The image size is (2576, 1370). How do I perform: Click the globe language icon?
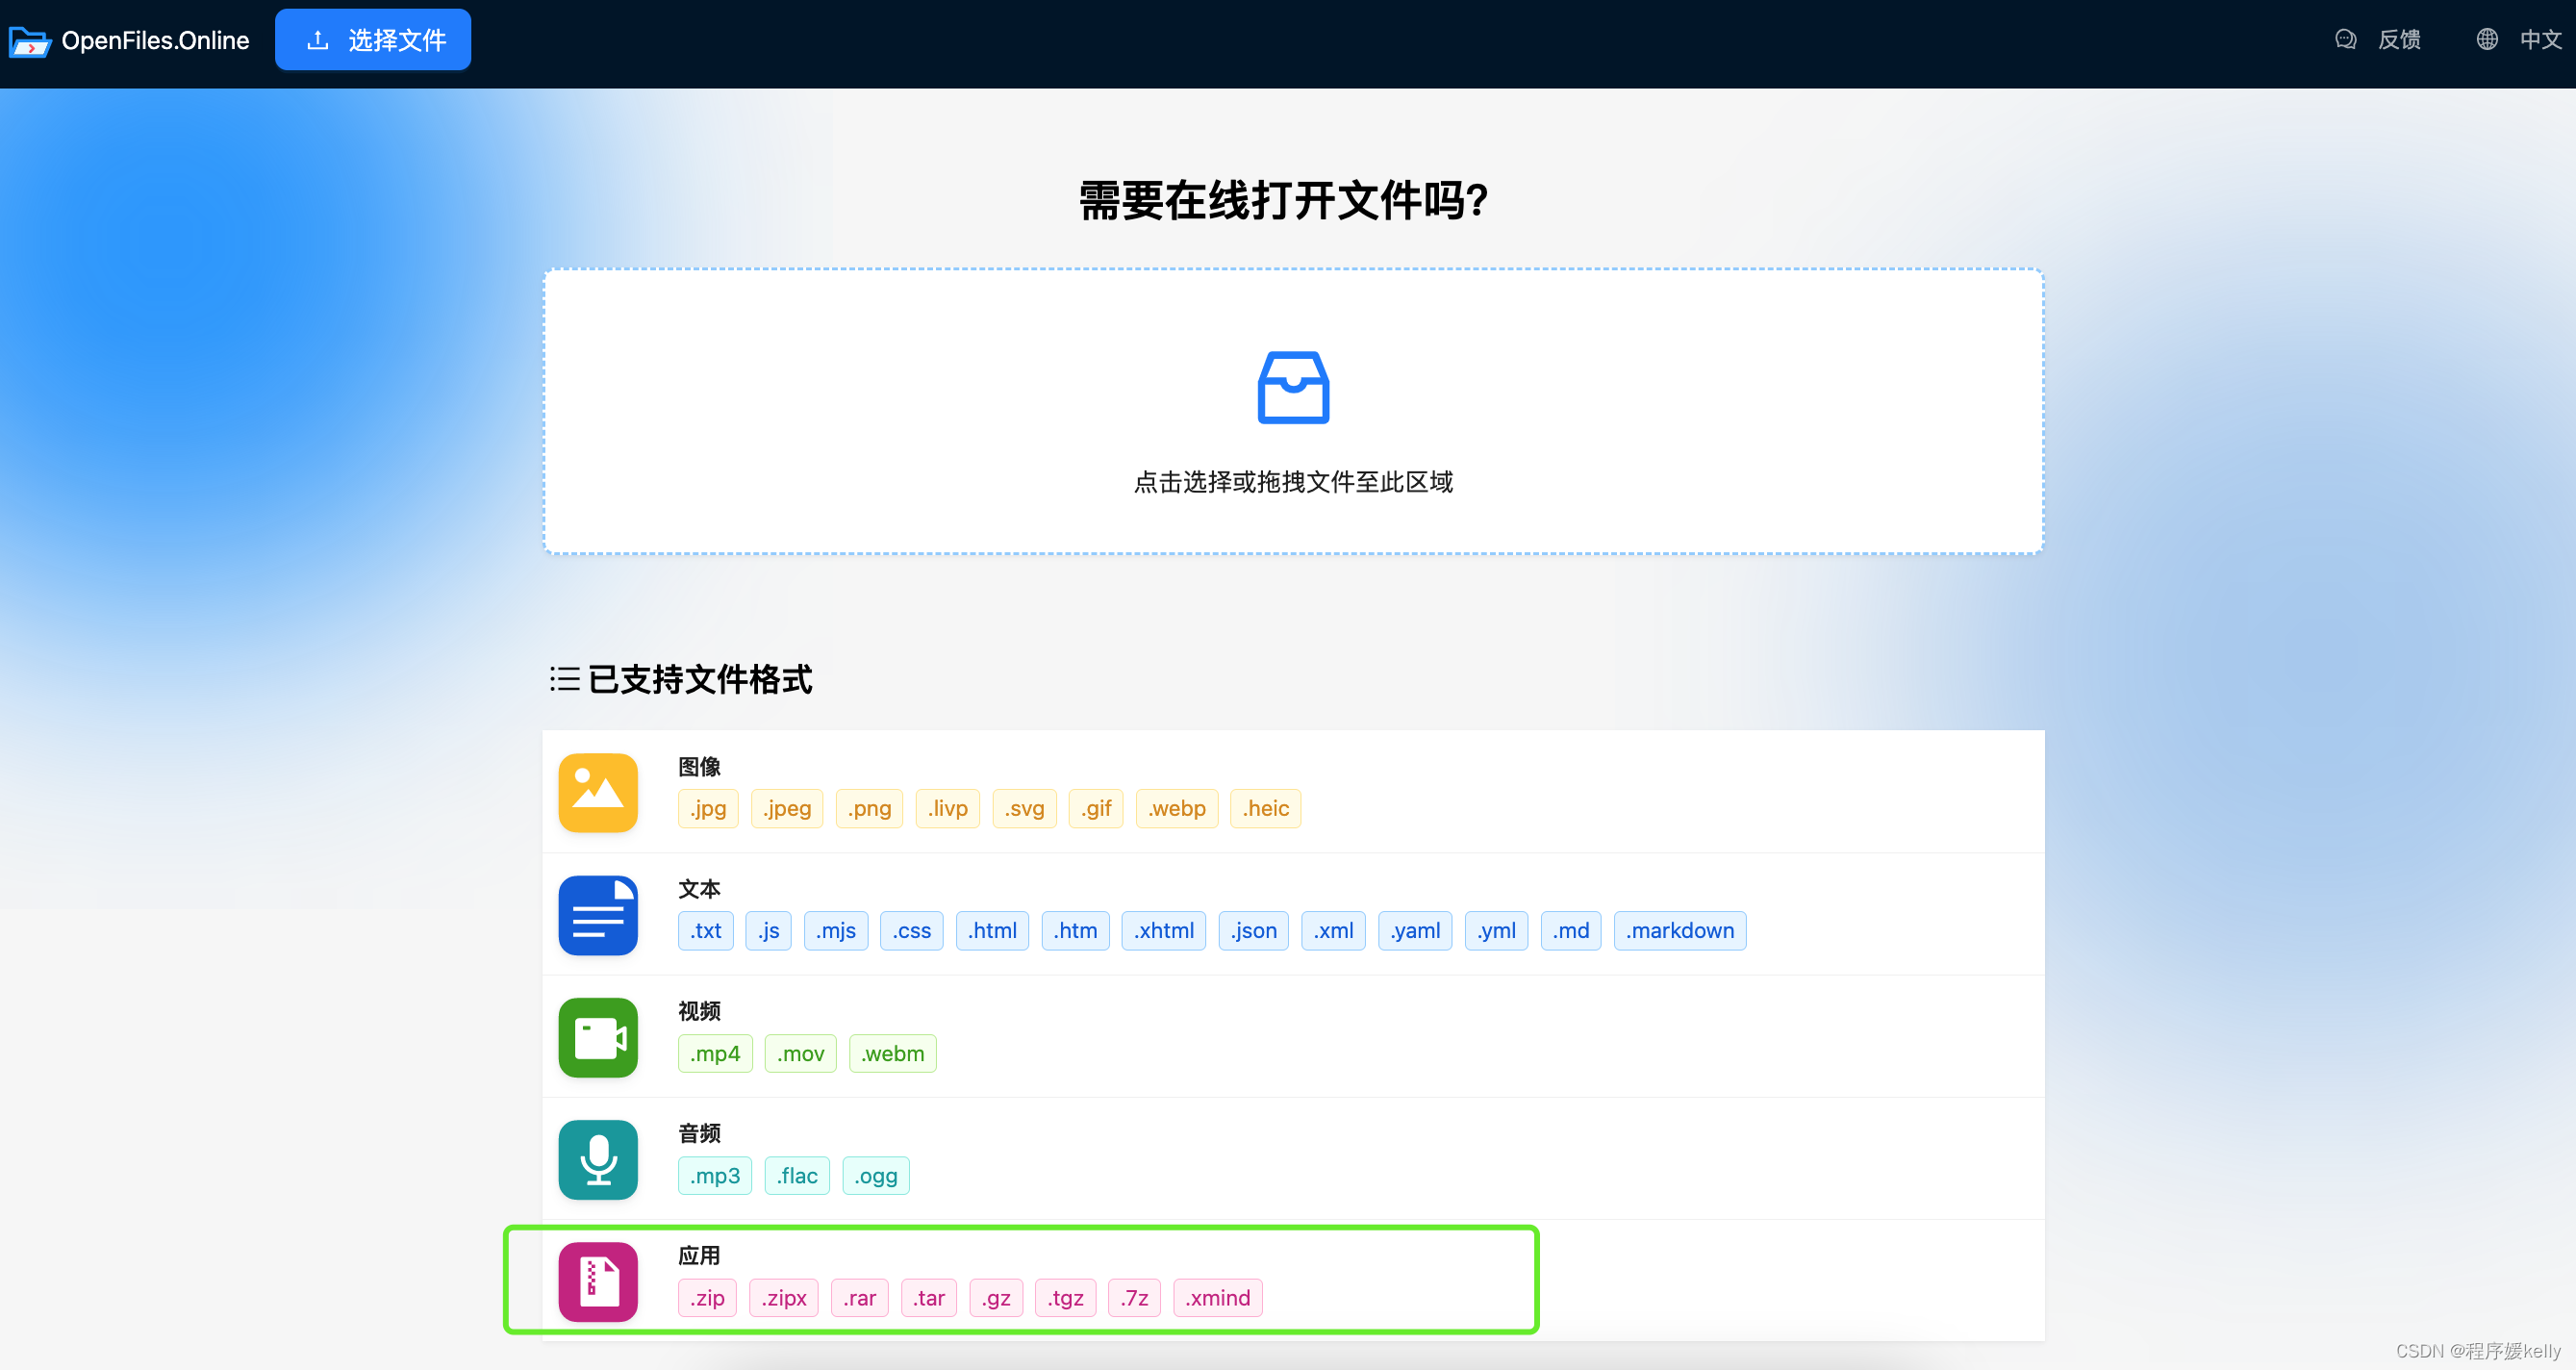pos(2487,40)
